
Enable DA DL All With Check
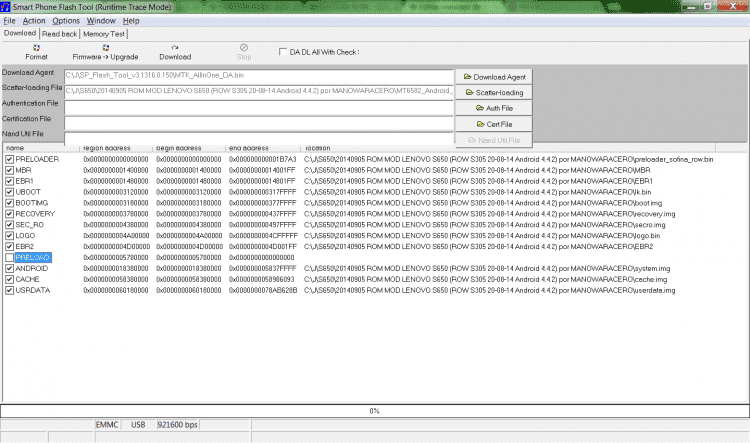pyautogui.click(x=283, y=52)
